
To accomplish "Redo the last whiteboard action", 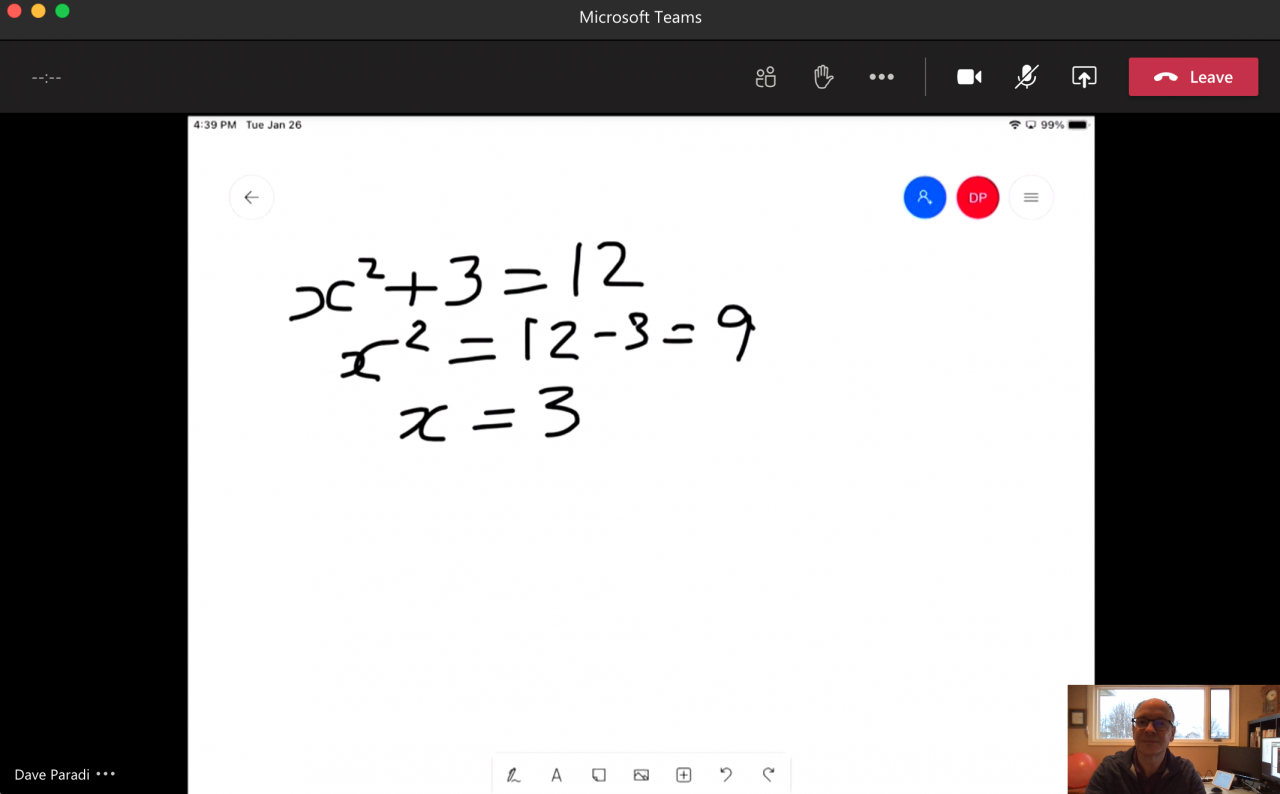I will [768, 774].
